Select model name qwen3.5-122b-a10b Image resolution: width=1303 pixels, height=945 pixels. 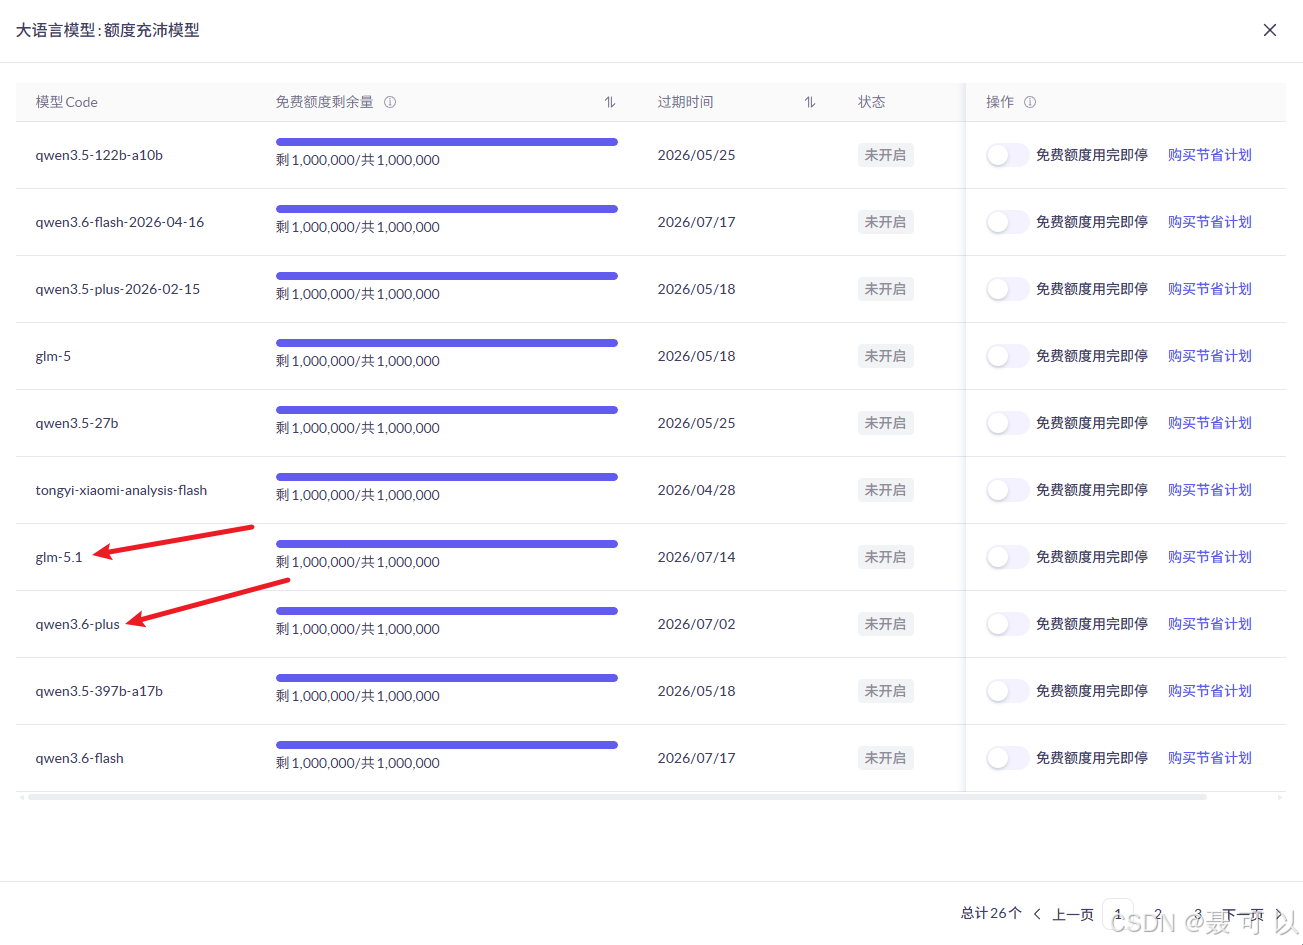point(99,155)
